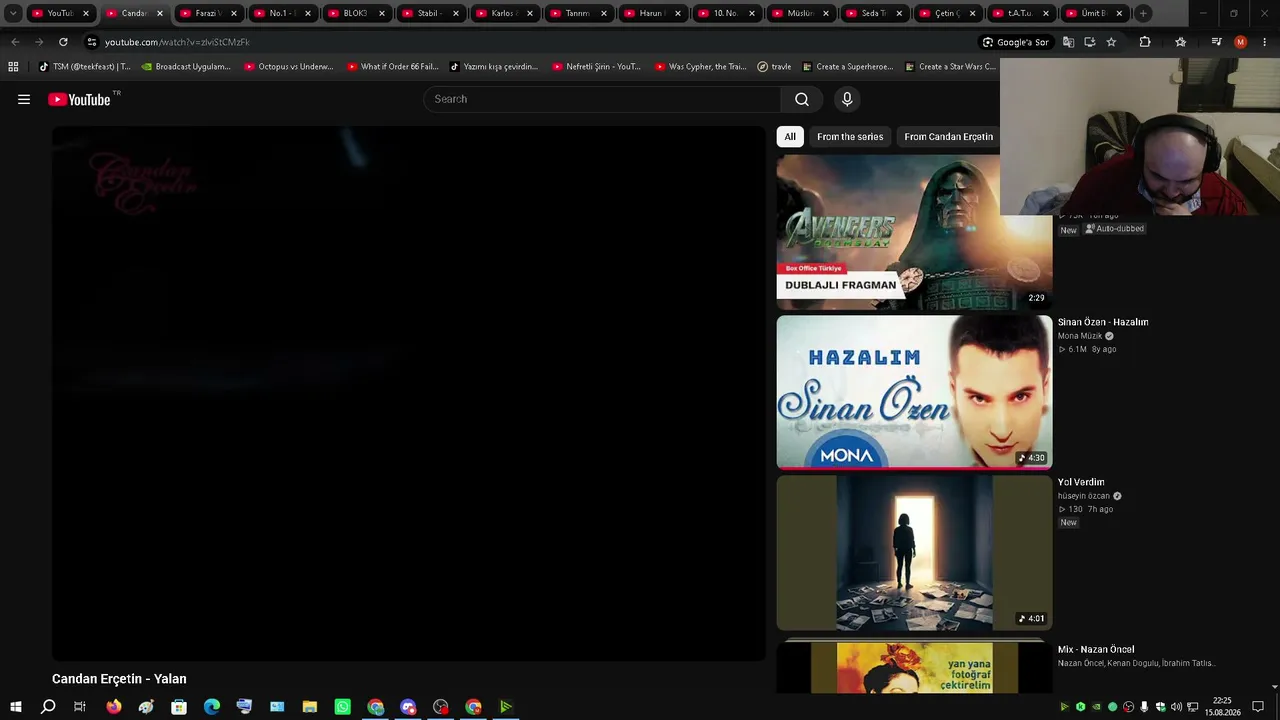Open the YouTube guide hamburger menu

click(24, 99)
